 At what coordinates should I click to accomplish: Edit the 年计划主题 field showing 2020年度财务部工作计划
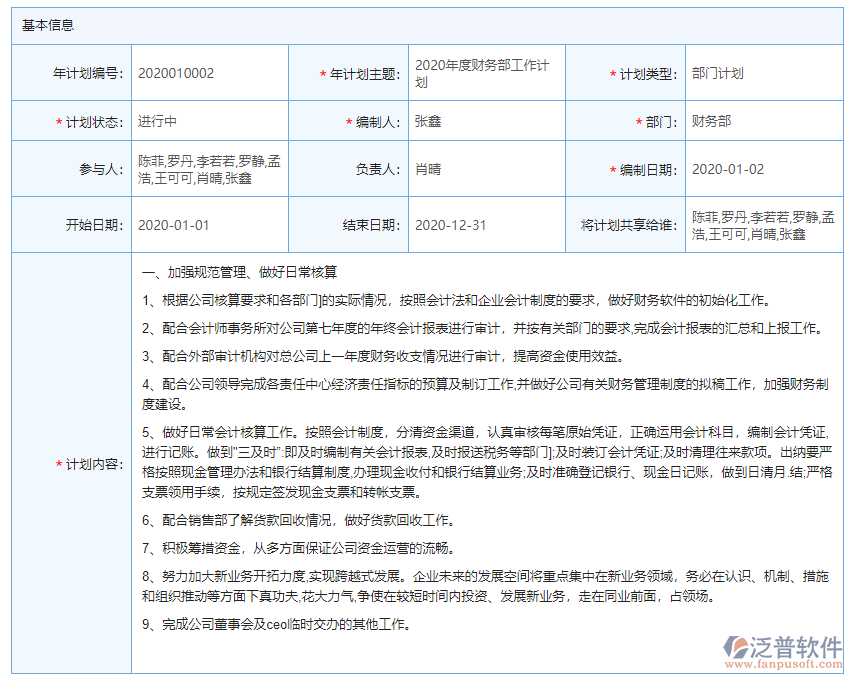(x=483, y=72)
